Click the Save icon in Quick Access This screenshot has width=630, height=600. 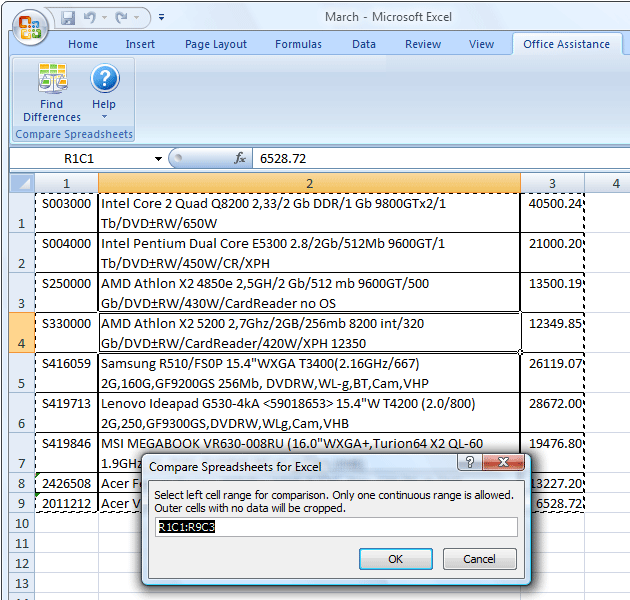(x=68, y=17)
